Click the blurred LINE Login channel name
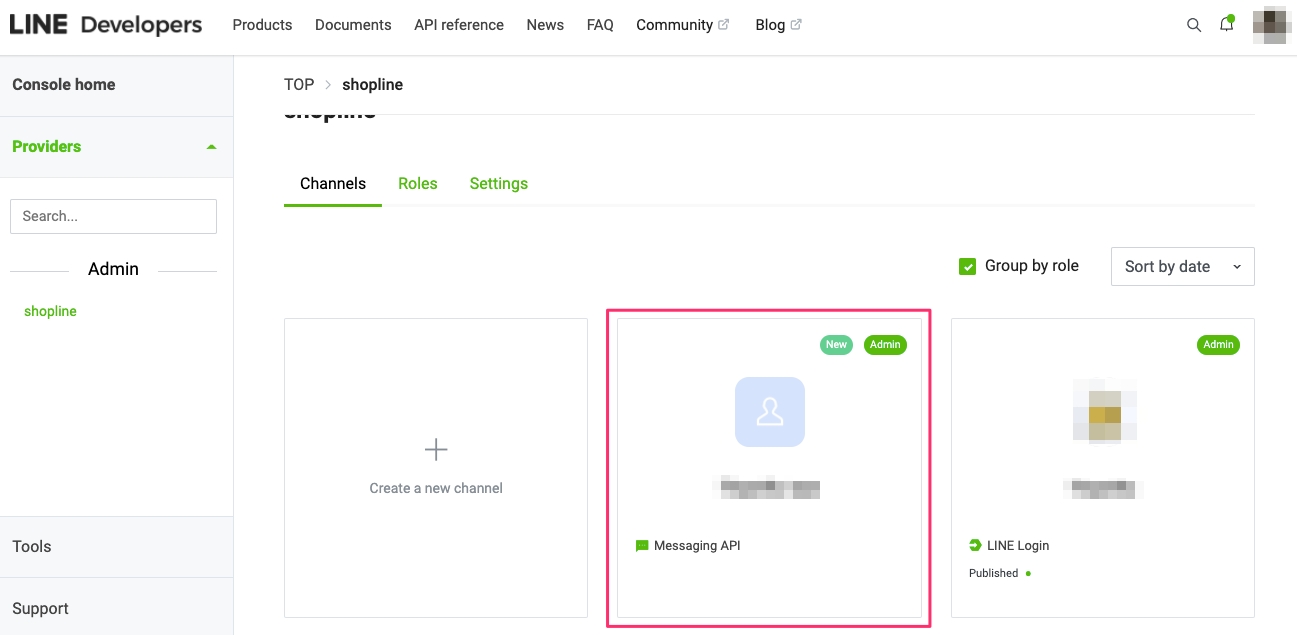This screenshot has height=635, width=1297. 1103,489
